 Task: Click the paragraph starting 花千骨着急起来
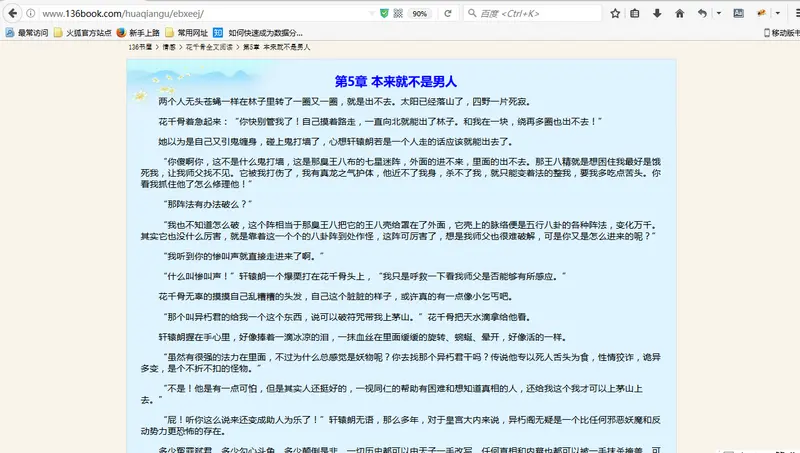[x=380, y=121]
